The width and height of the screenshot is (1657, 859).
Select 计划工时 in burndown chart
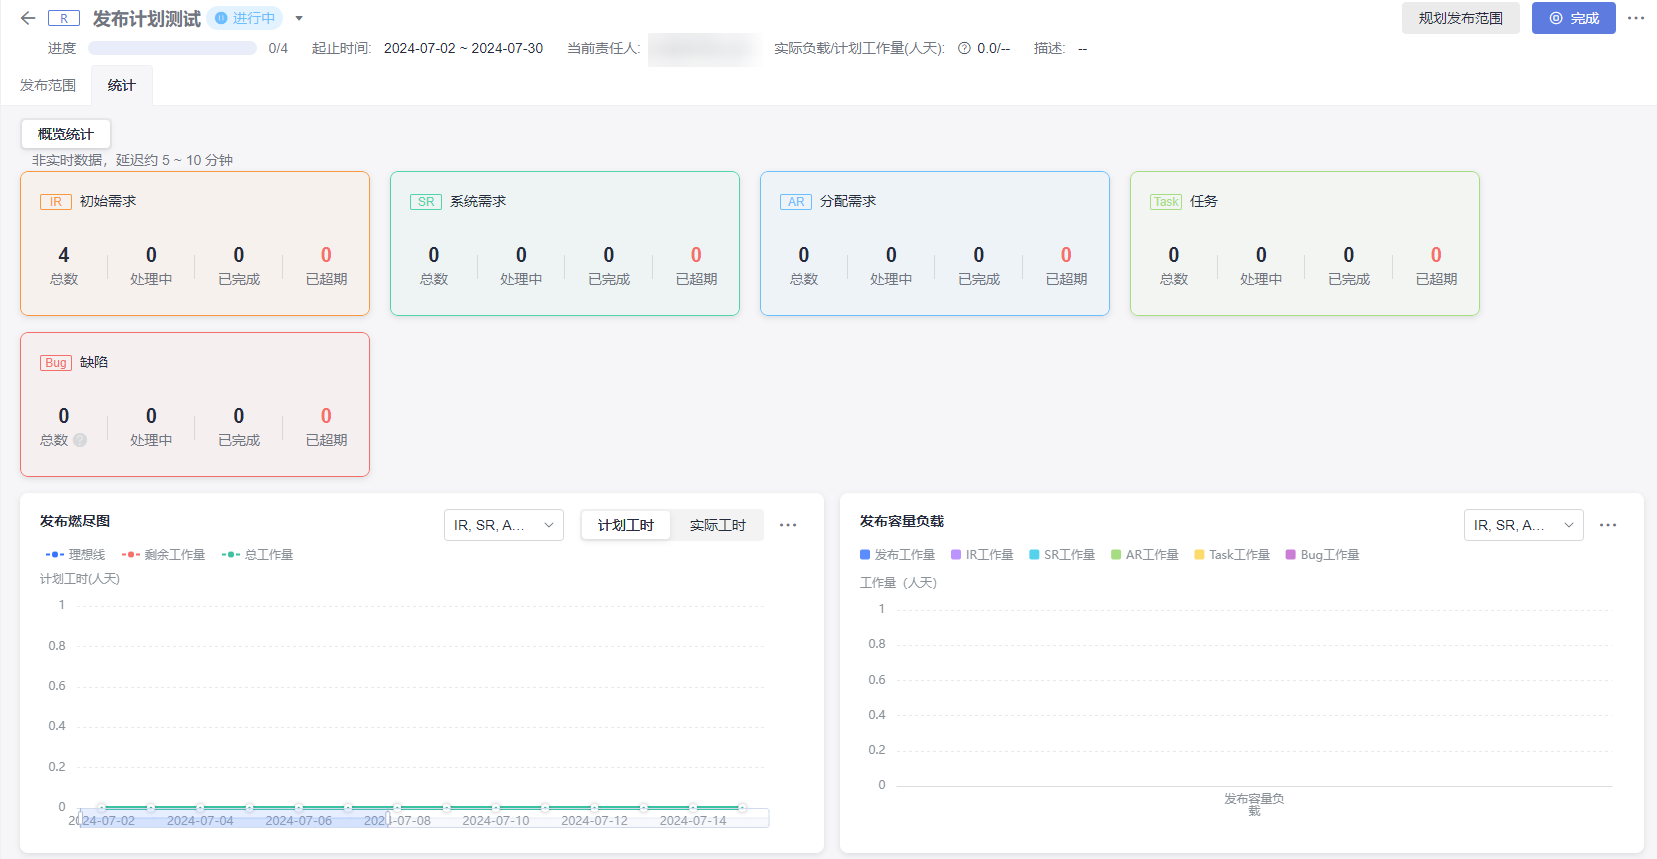[626, 525]
